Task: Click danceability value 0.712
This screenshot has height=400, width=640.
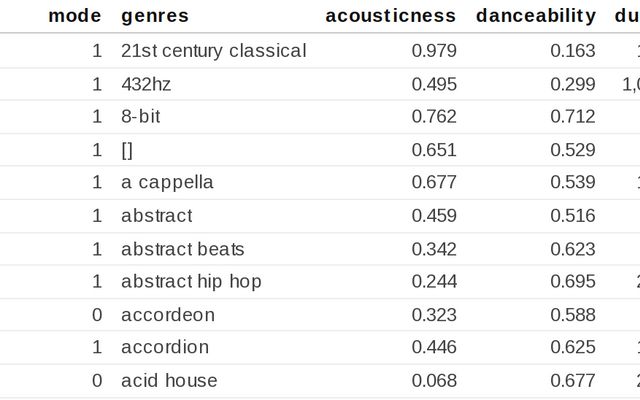Action: pos(573,117)
